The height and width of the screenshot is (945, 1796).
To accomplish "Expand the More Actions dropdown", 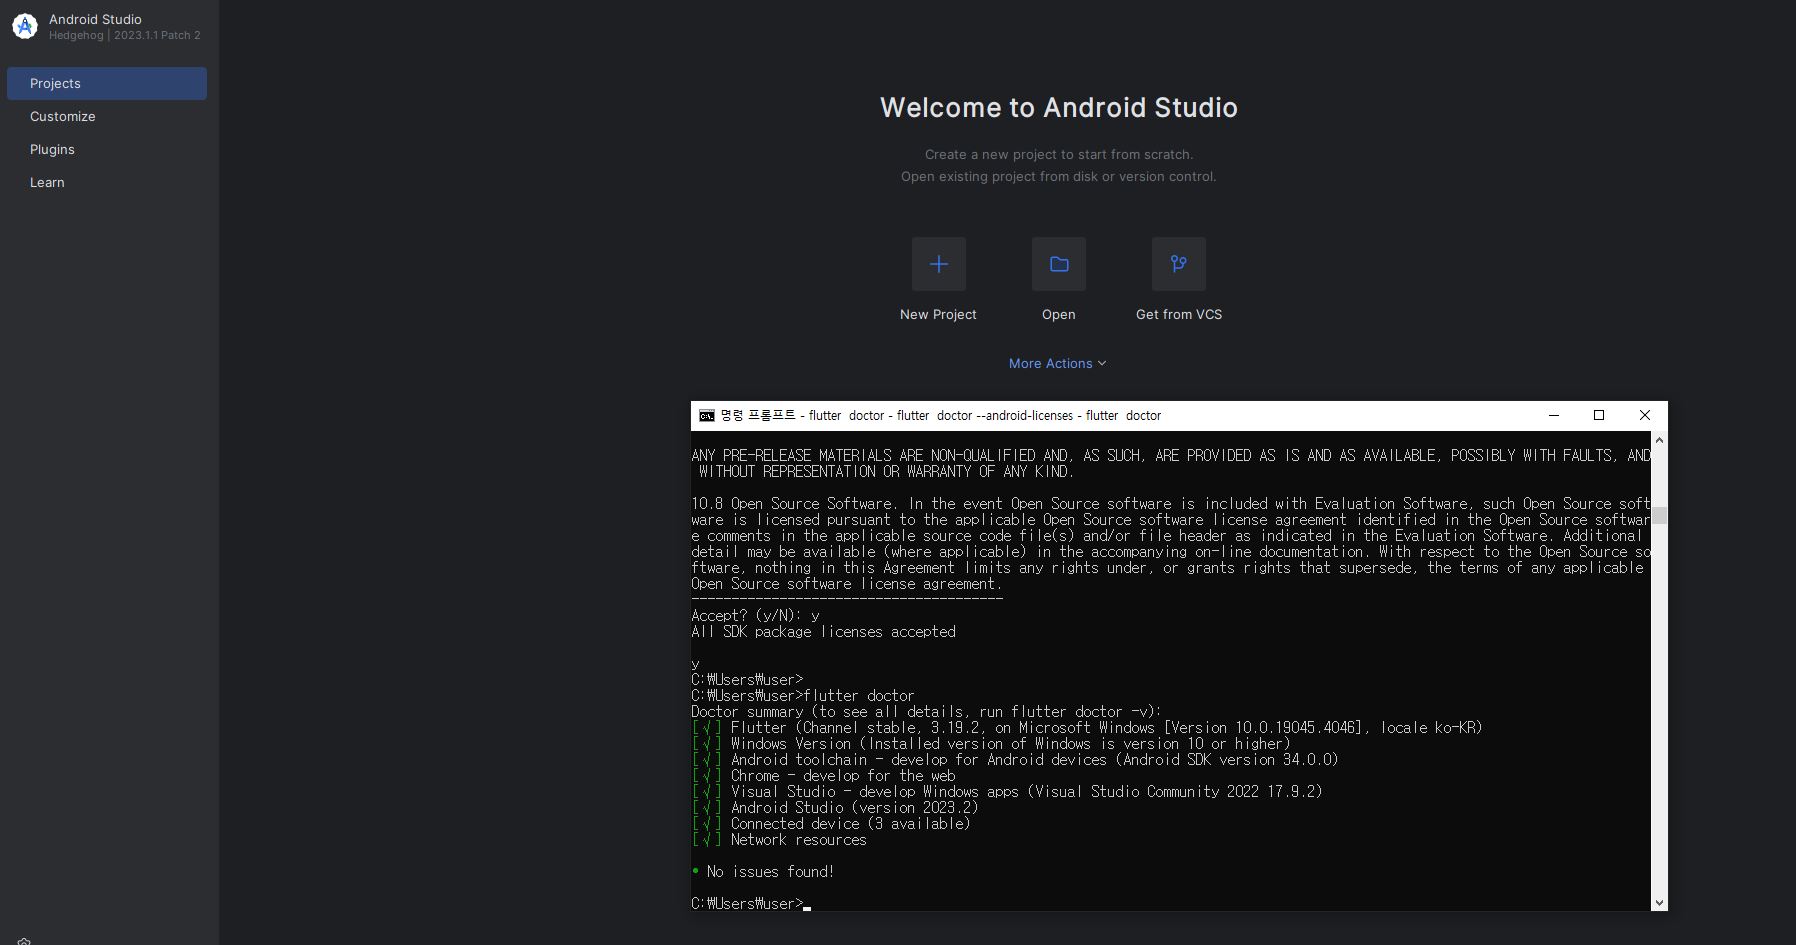I will [1057, 363].
